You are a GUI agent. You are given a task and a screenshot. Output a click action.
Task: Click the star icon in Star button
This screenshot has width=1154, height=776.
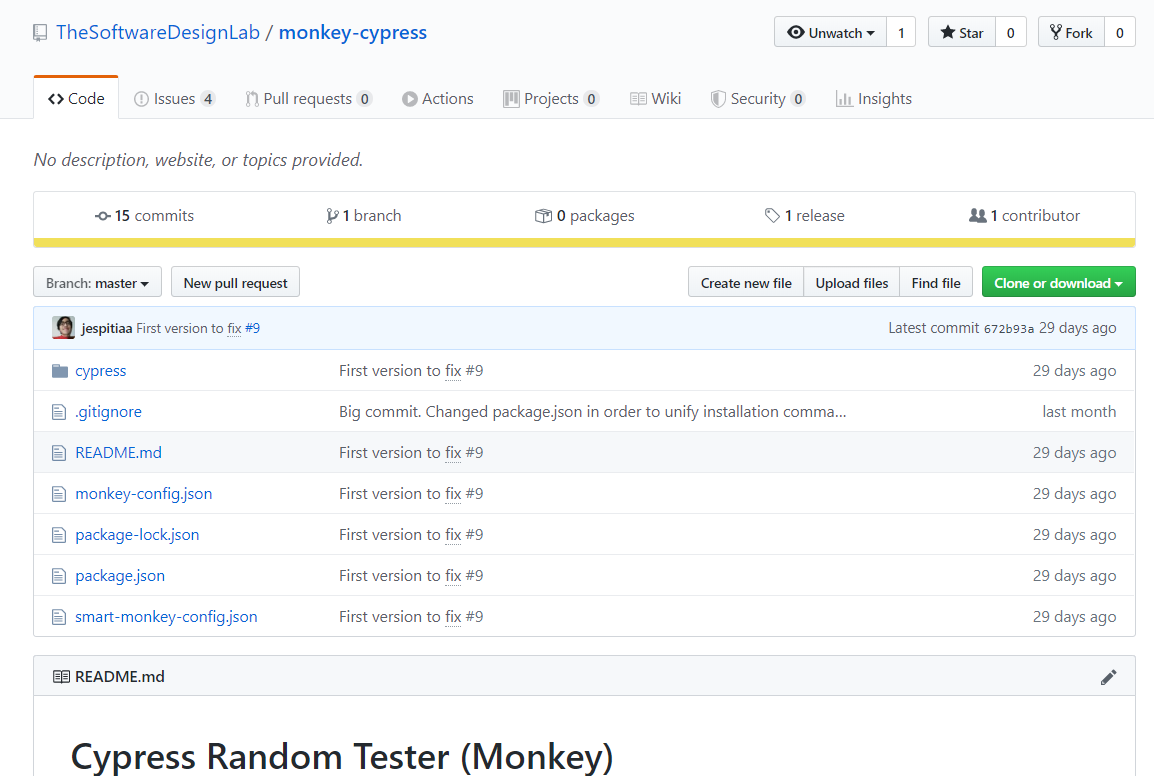948,32
